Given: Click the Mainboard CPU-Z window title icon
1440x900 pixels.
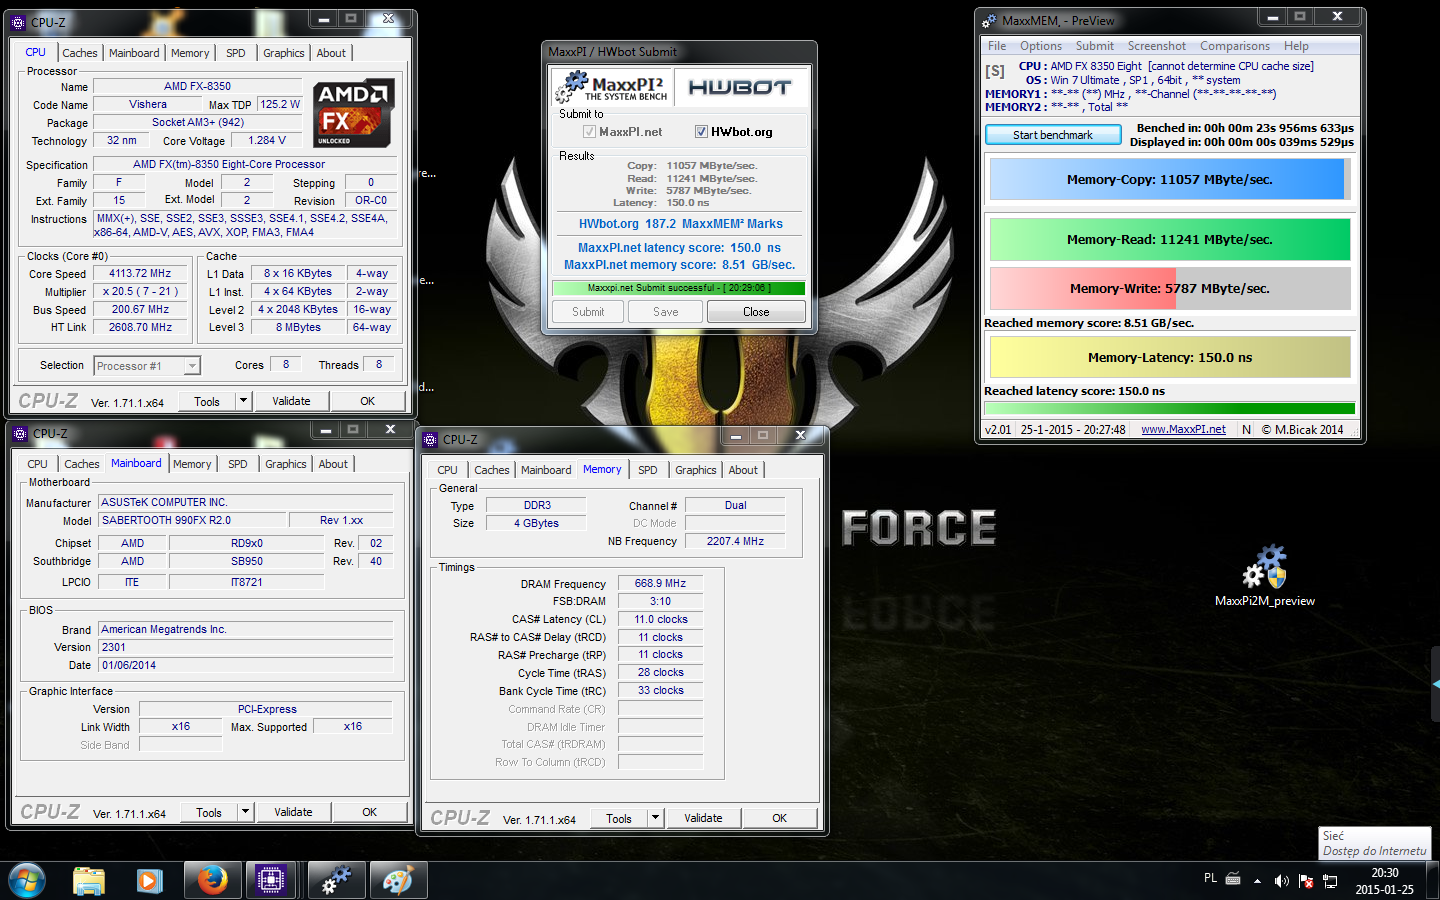Looking at the screenshot, I should [x=20, y=433].
